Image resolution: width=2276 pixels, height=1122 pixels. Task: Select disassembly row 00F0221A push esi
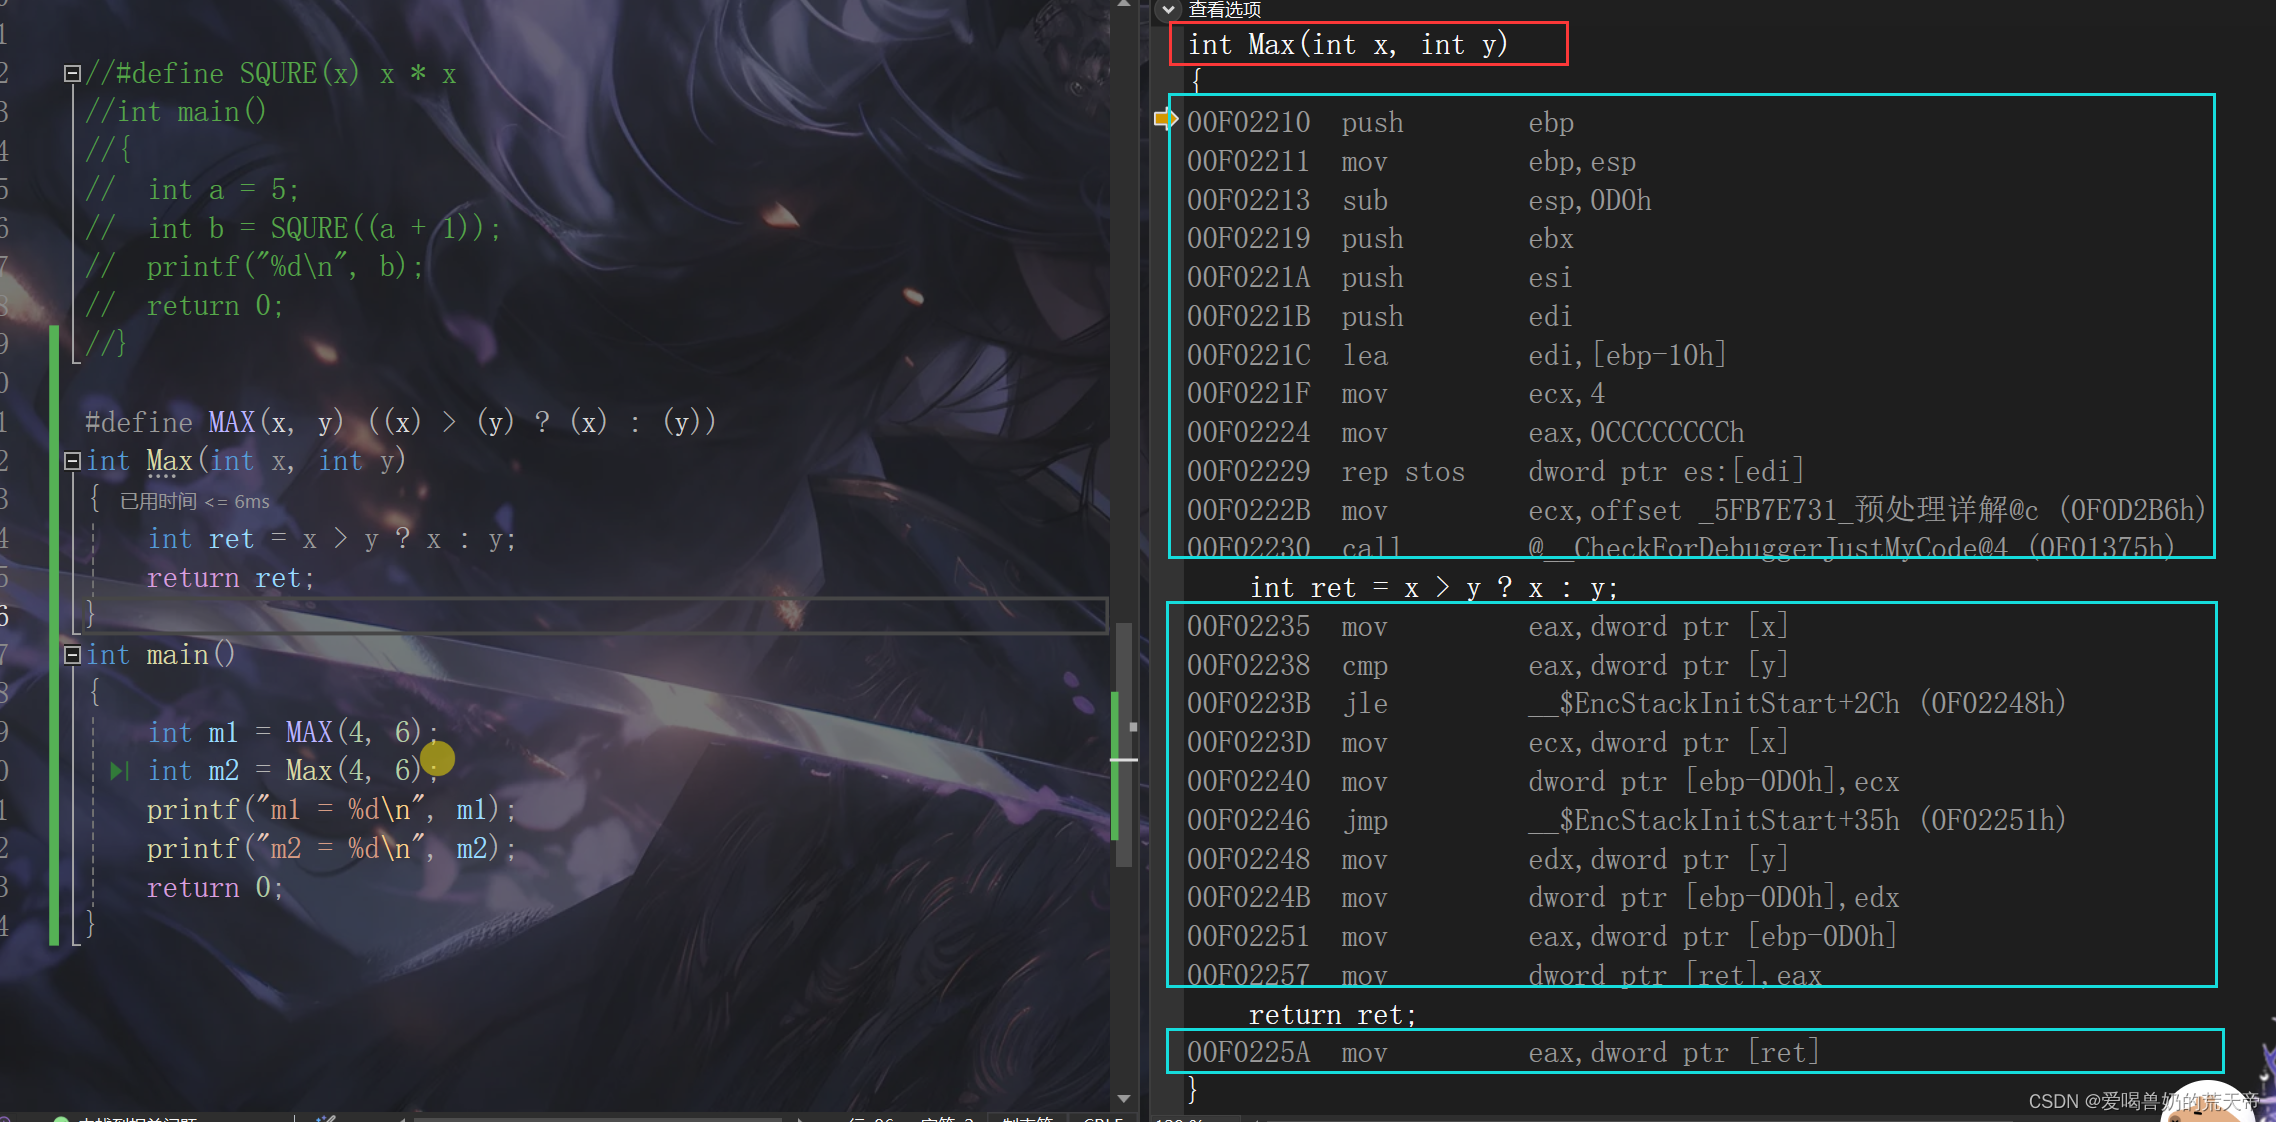pos(1381,277)
